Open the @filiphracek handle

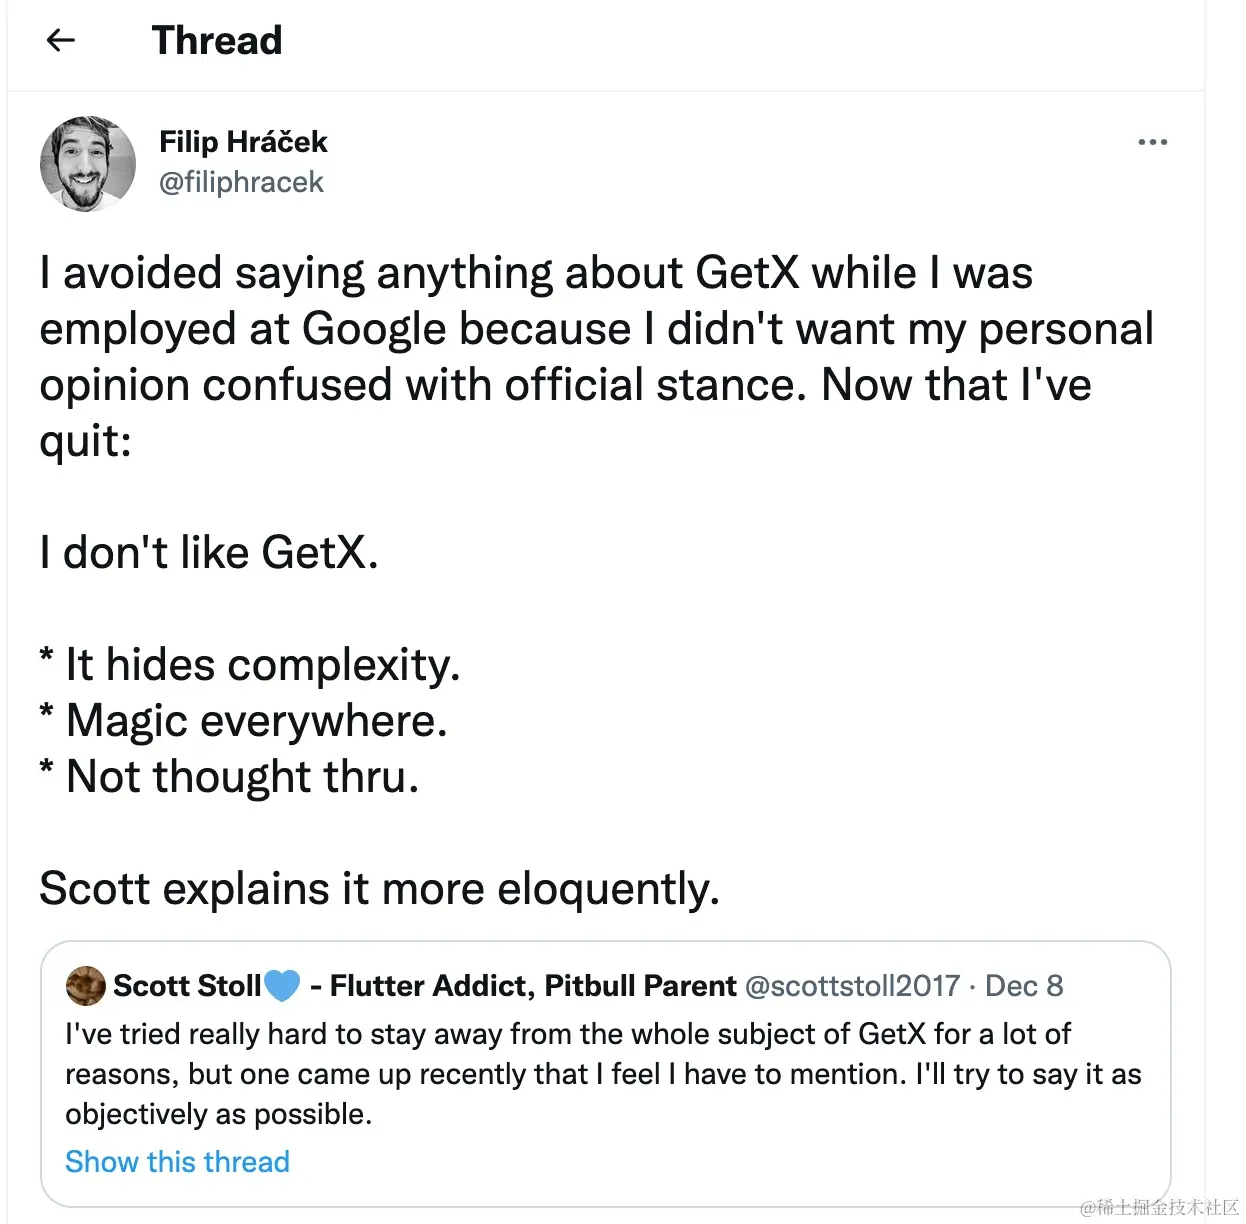(241, 182)
